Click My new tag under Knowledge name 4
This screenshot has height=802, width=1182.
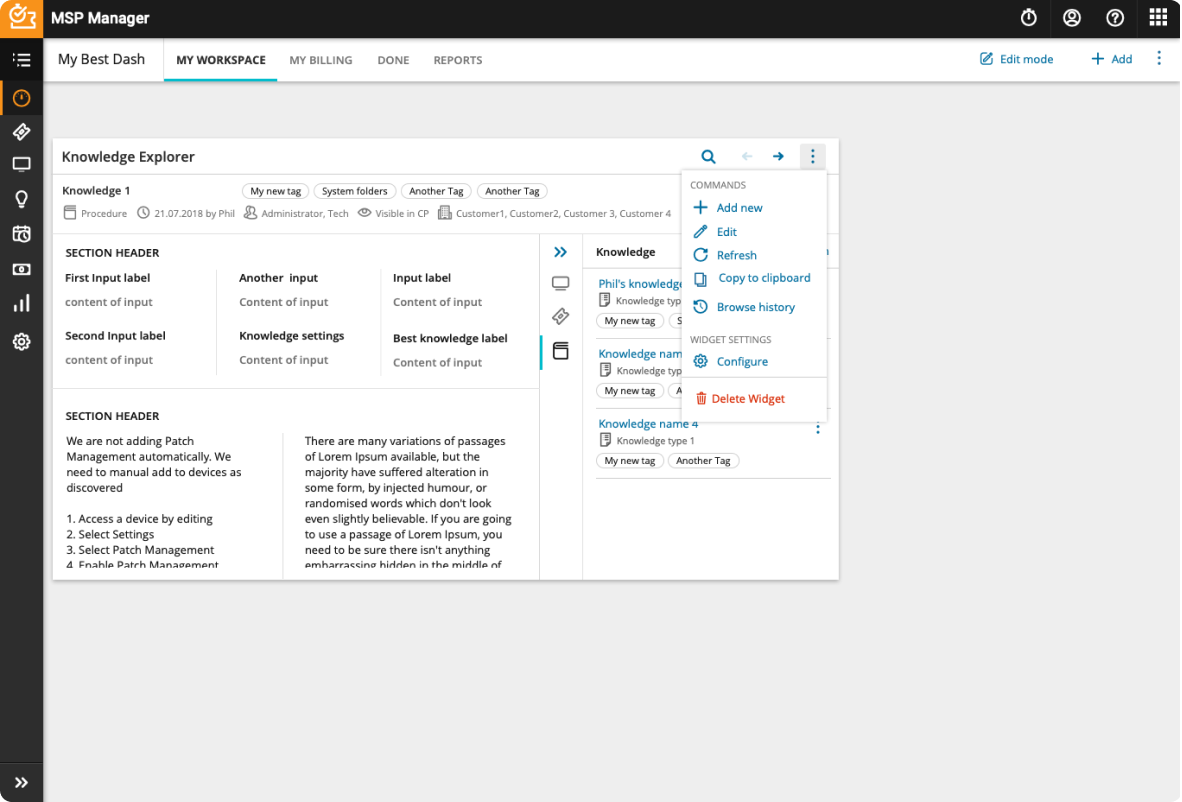point(629,461)
